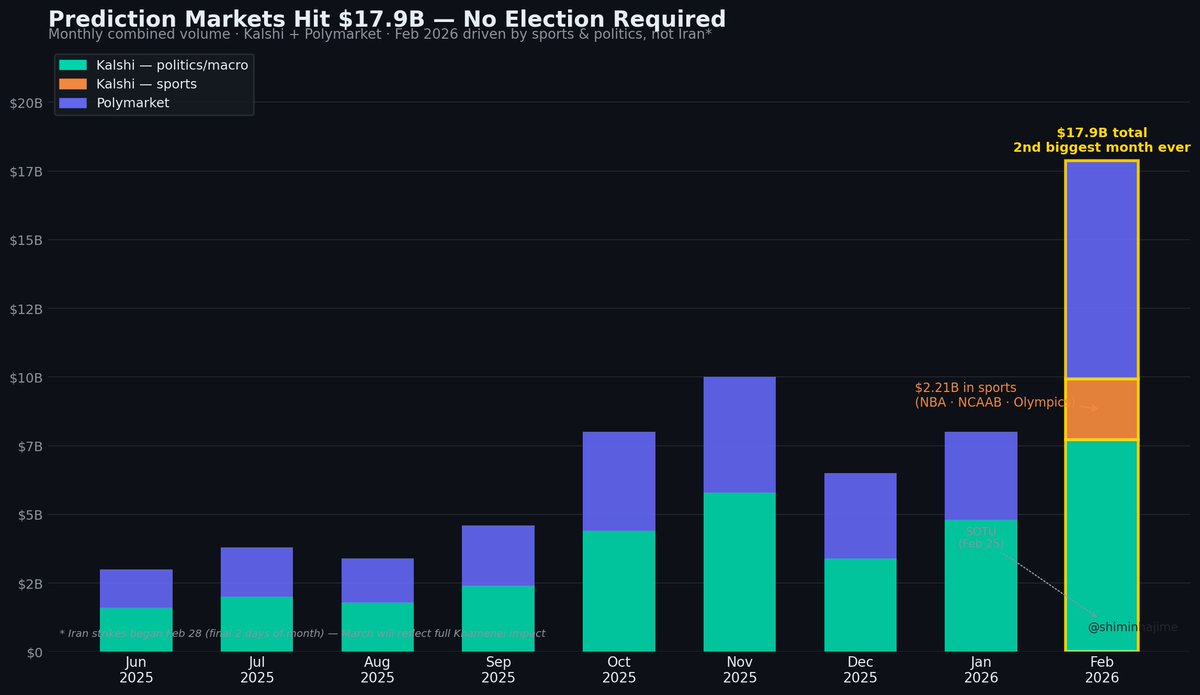Click the teal Kalshi segment of Oct 2025 bar
The height and width of the screenshot is (695, 1200).
[619, 591]
